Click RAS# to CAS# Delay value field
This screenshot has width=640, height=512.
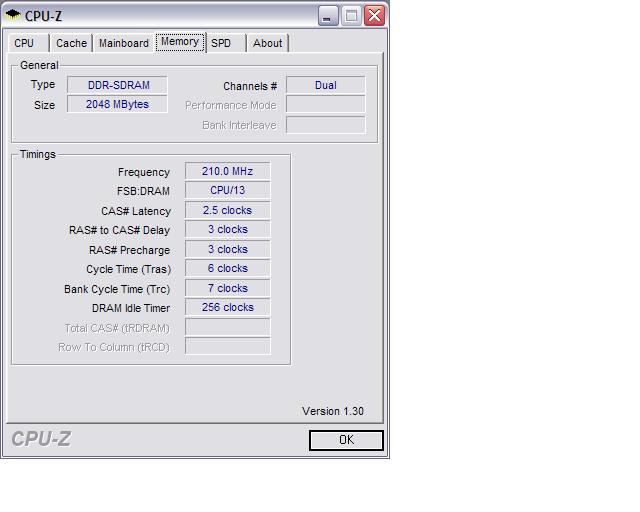(x=228, y=229)
